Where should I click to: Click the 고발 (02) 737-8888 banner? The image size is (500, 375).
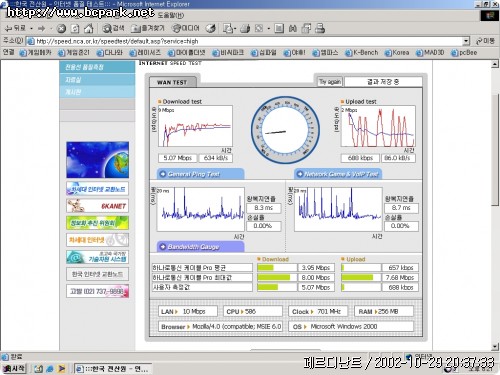97,291
